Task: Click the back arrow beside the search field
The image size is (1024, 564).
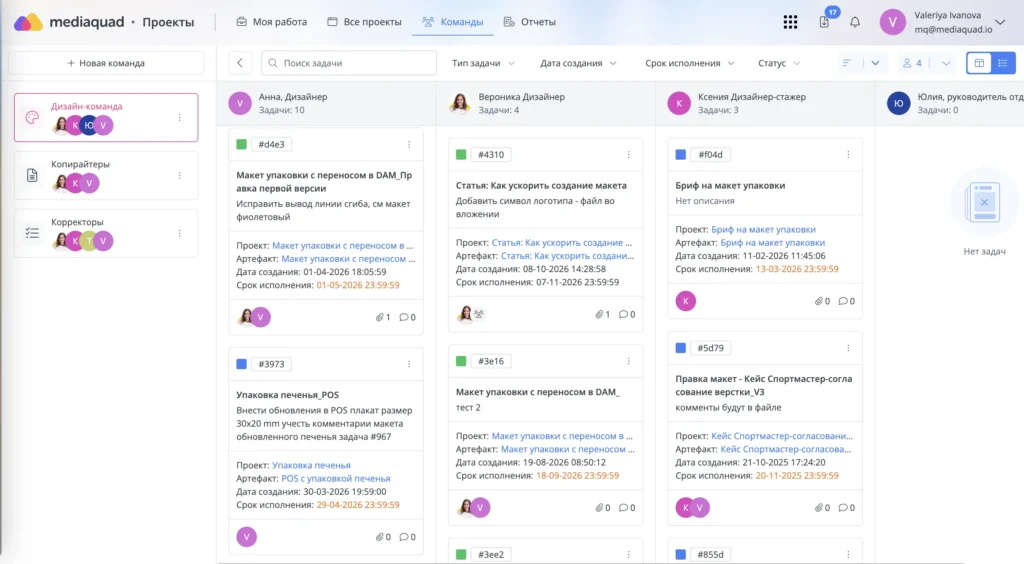Action: (x=240, y=63)
